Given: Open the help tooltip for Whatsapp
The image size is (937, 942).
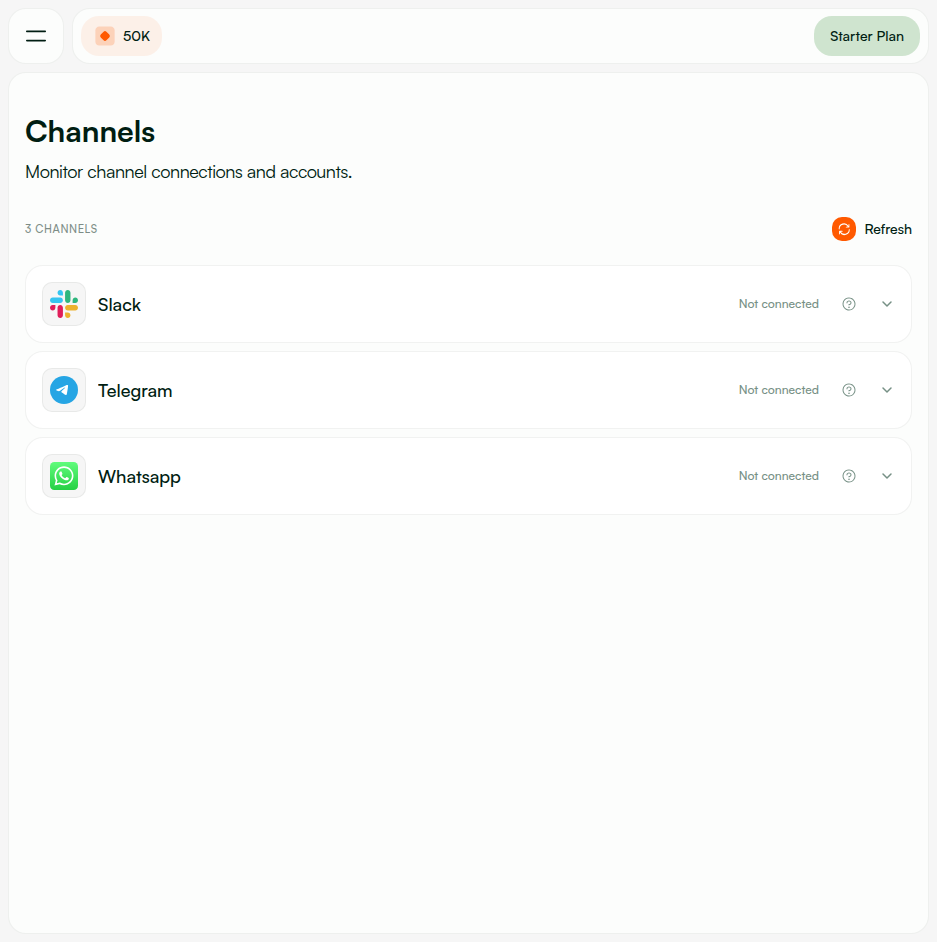Looking at the screenshot, I should pos(849,476).
